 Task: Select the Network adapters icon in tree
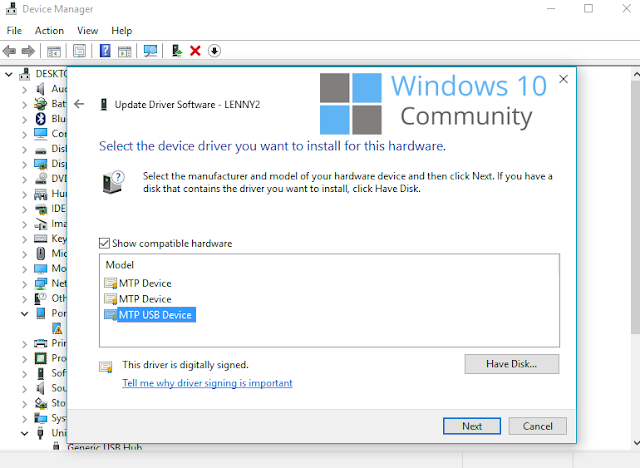40,283
